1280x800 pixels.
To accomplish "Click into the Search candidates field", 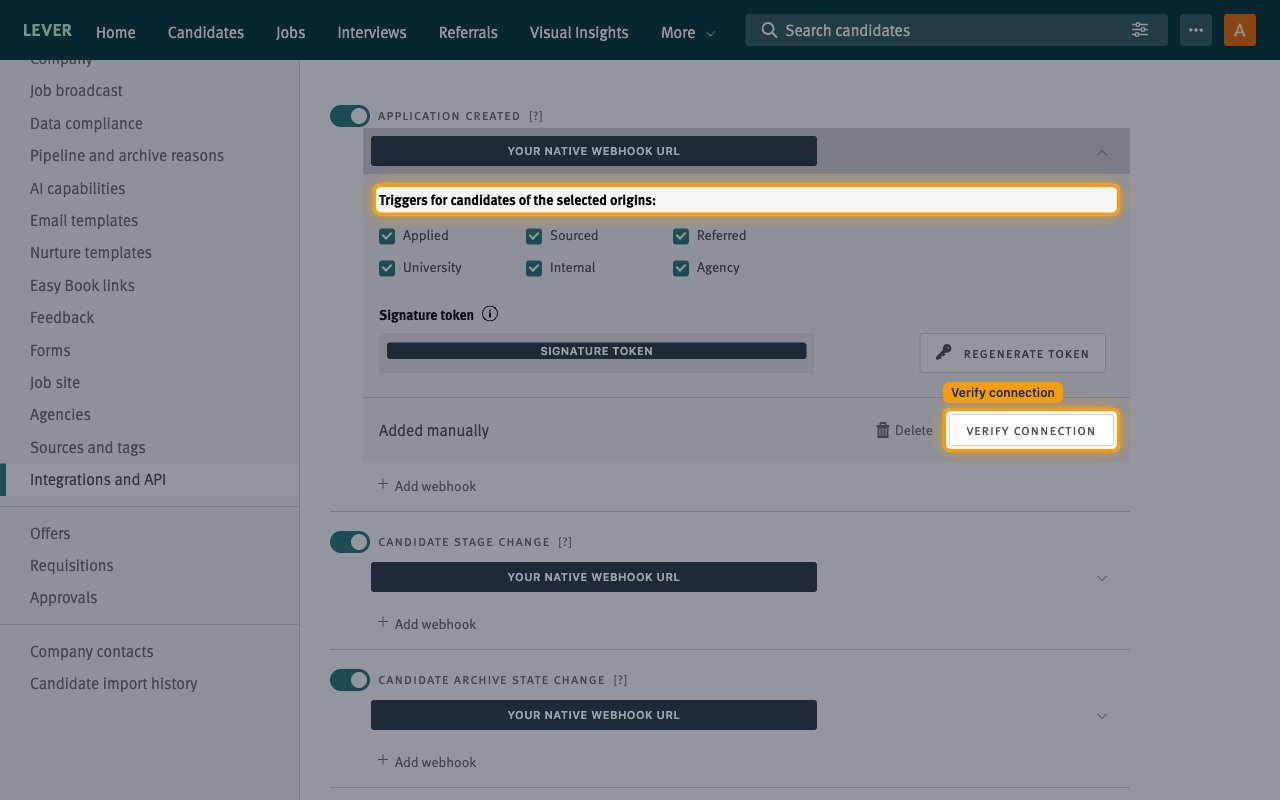I will point(956,30).
